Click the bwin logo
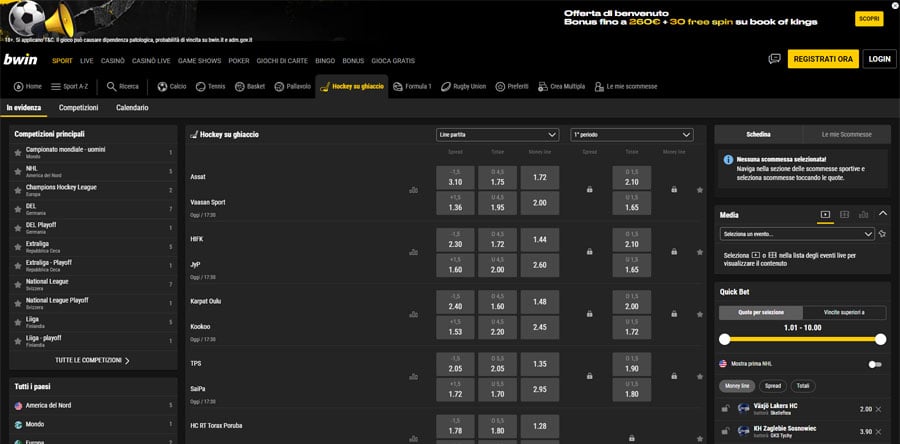The height and width of the screenshot is (444, 900). coord(21,59)
